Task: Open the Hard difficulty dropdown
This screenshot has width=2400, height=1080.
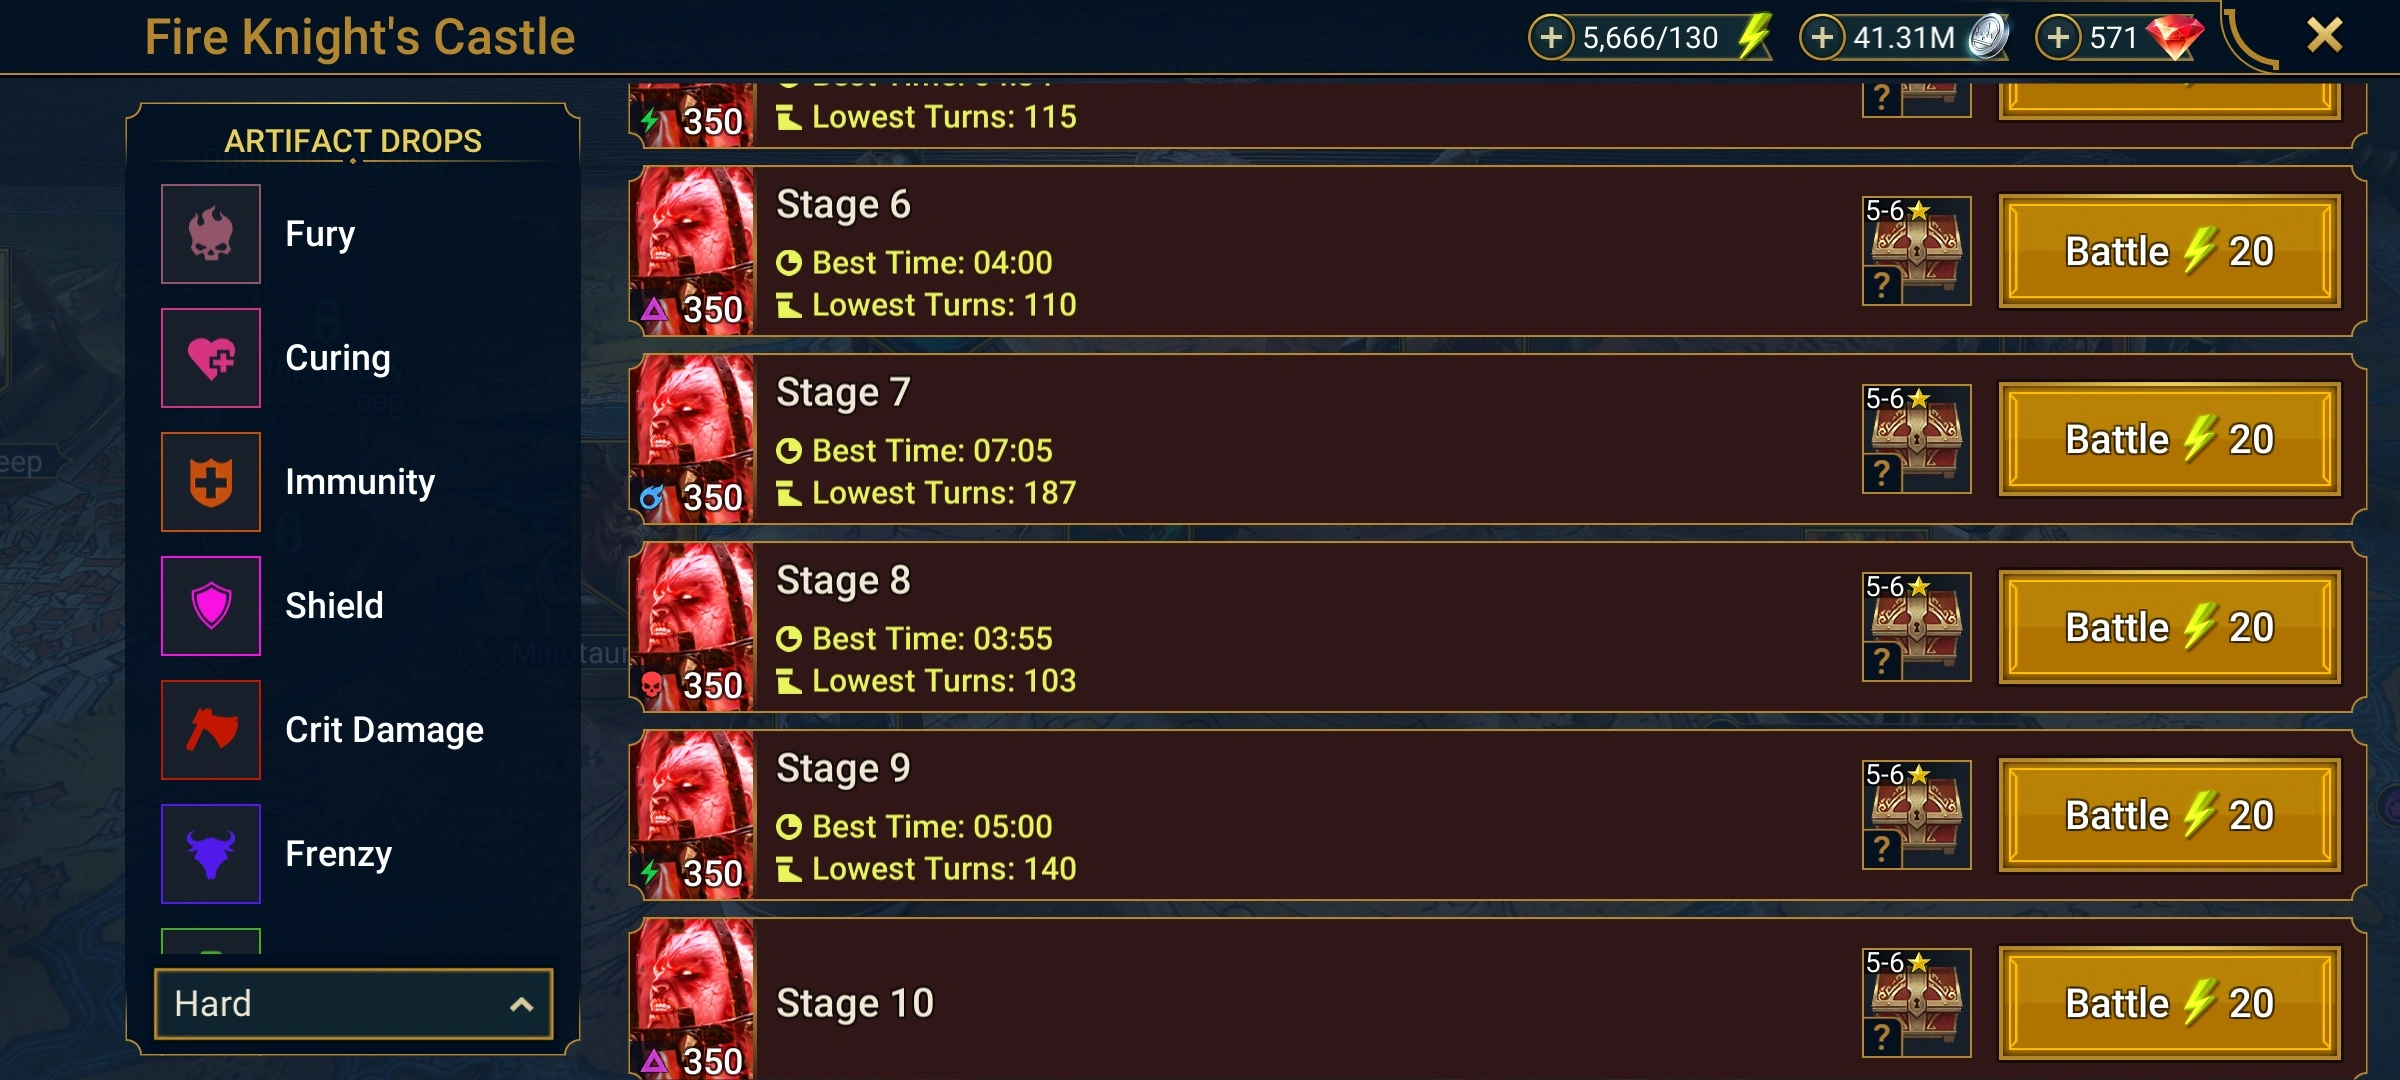Action: (x=353, y=1003)
